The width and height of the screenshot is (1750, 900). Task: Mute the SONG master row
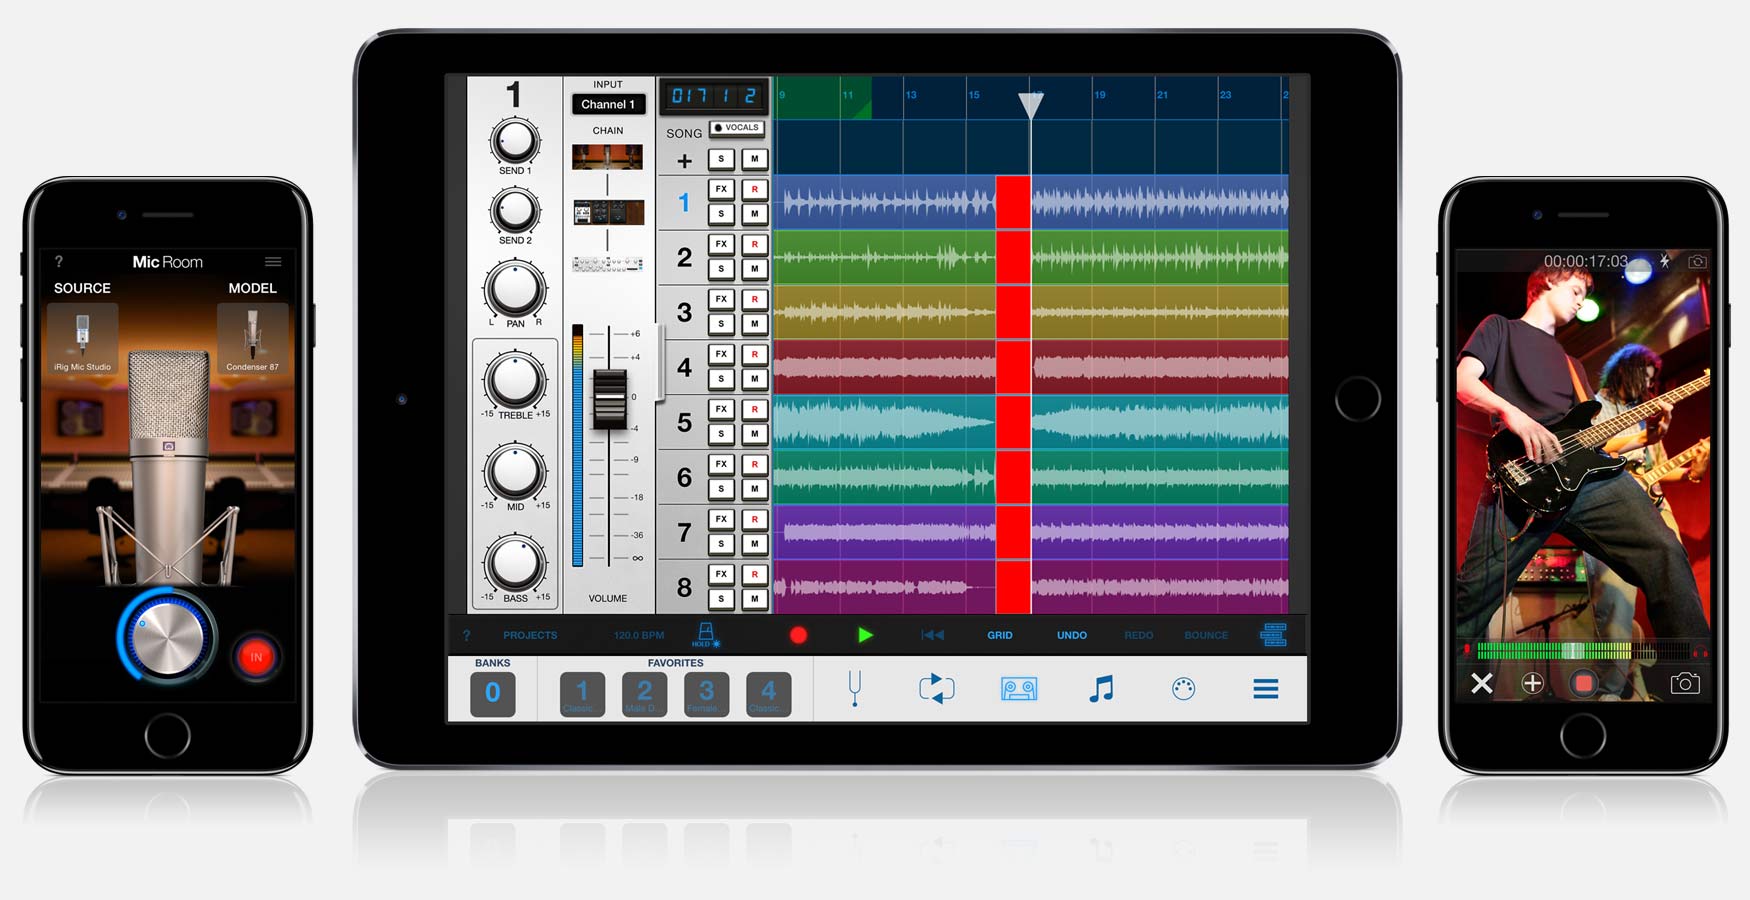point(754,158)
